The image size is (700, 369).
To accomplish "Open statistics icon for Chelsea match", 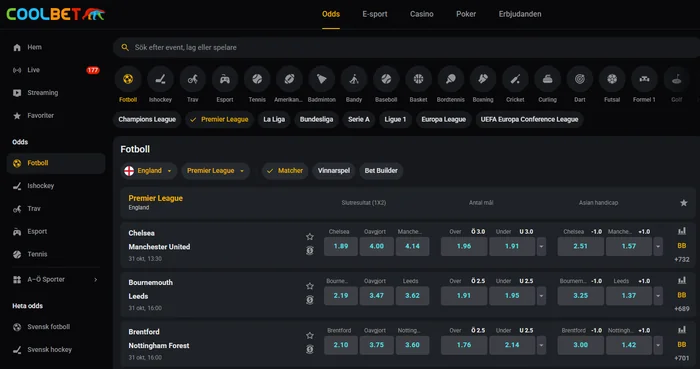I will [x=682, y=231].
